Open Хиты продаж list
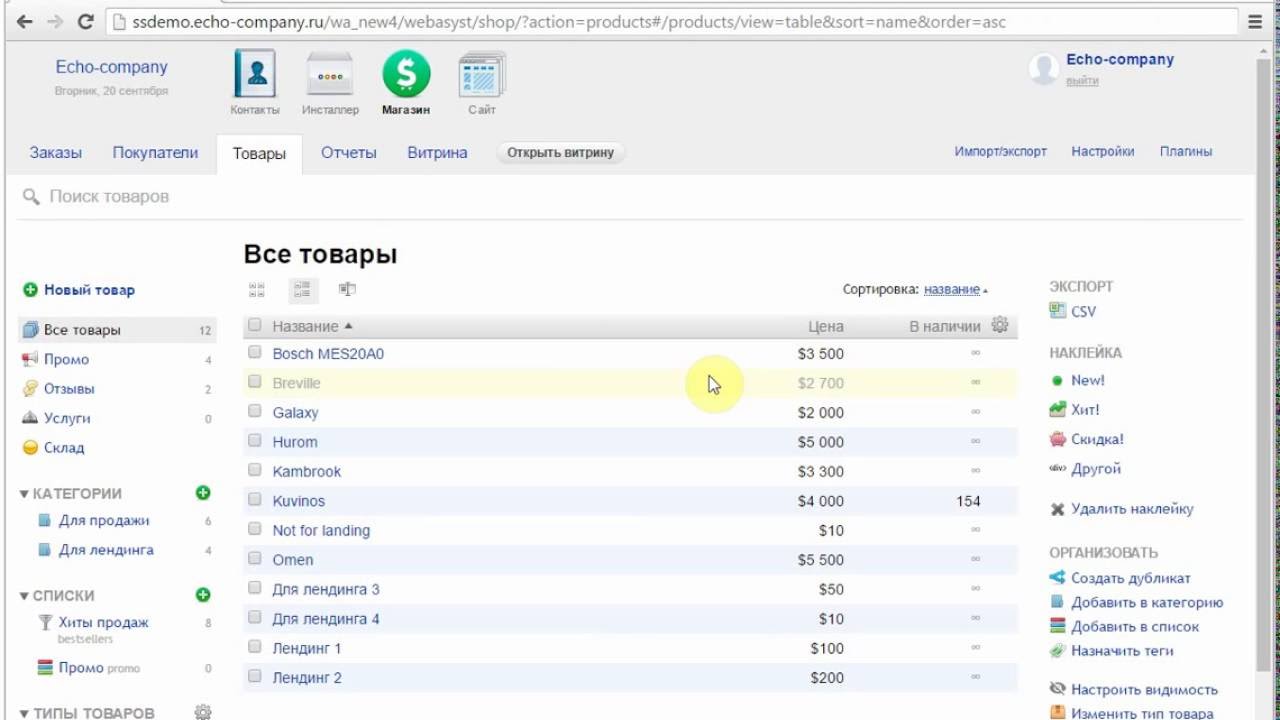The height and width of the screenshot is (720, 1280). tap(104, 622)
